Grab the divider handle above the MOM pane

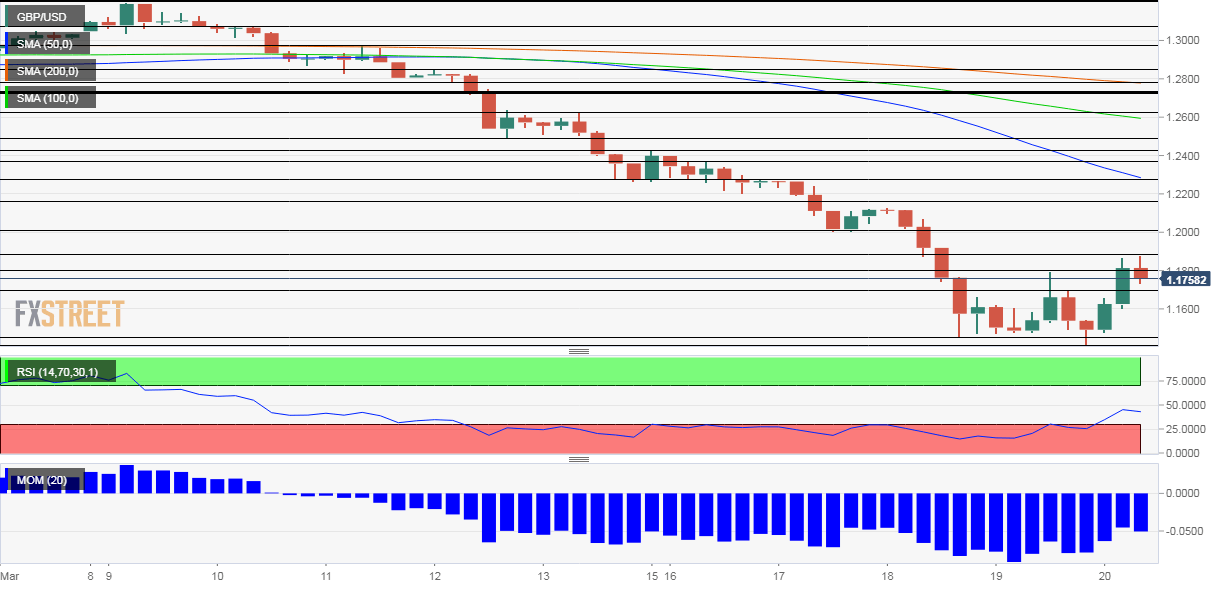point(579,459)
